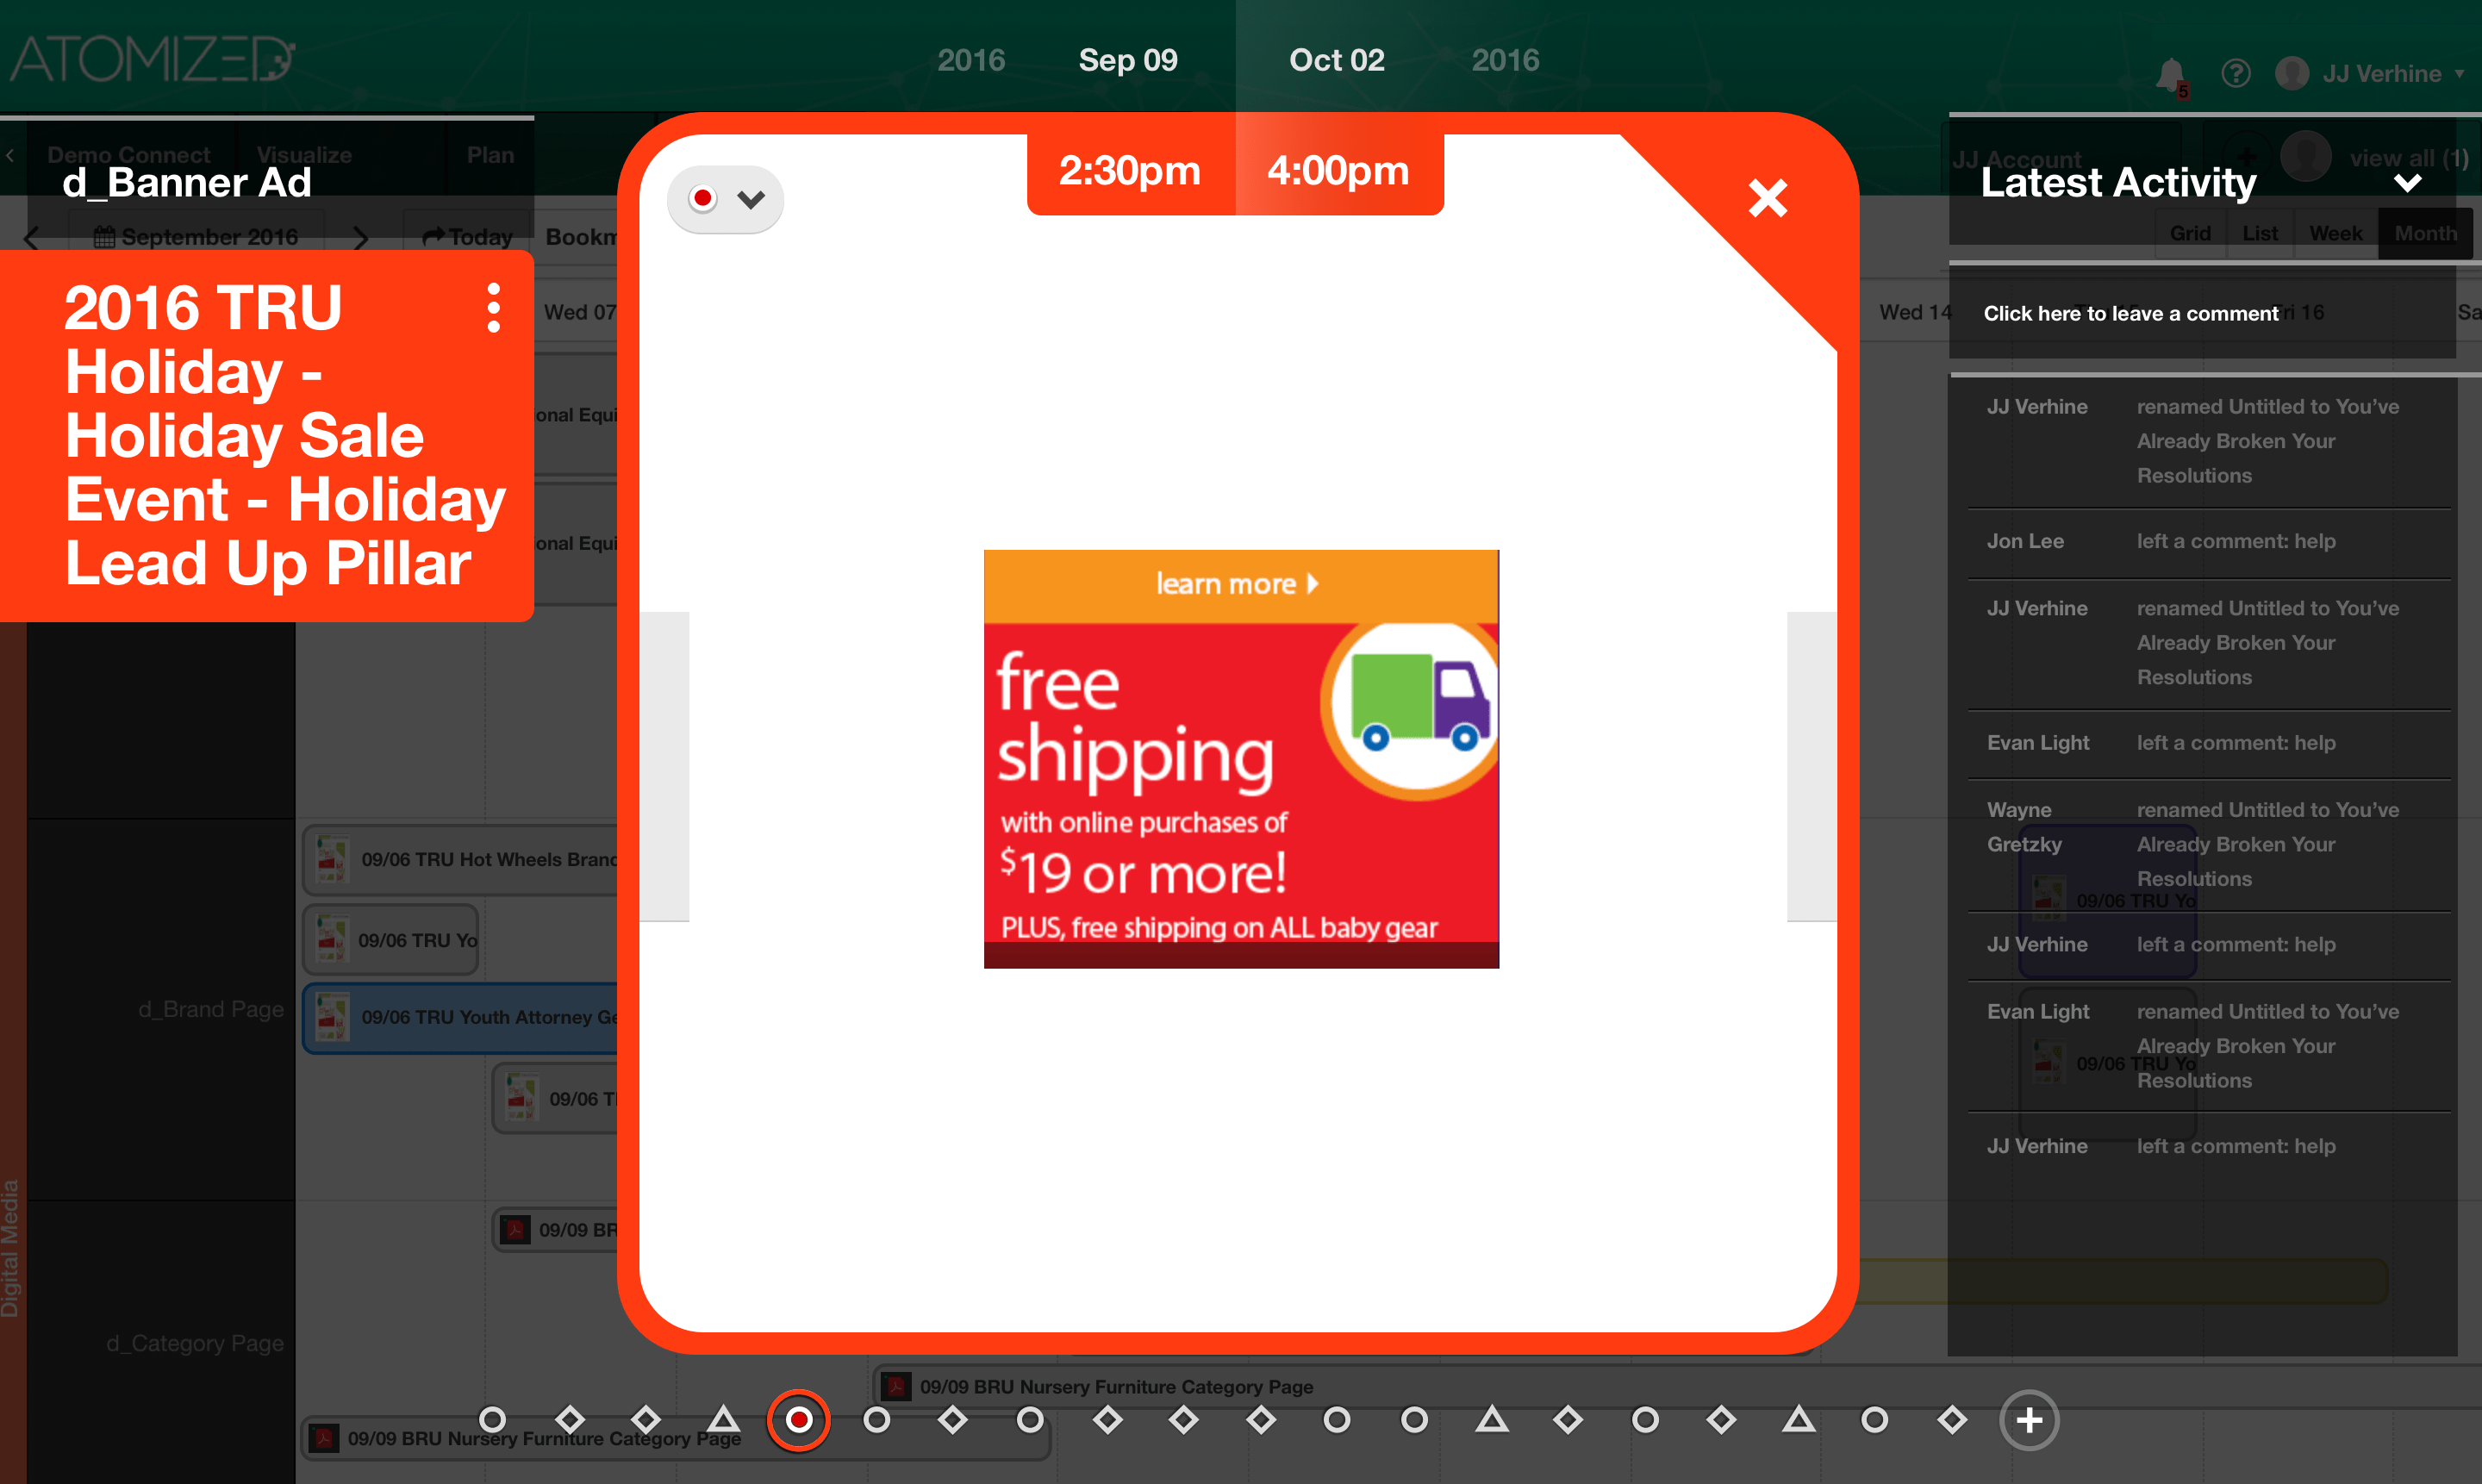
Task: Open the notifications bell icon
Action: [x=2170, y=75]
